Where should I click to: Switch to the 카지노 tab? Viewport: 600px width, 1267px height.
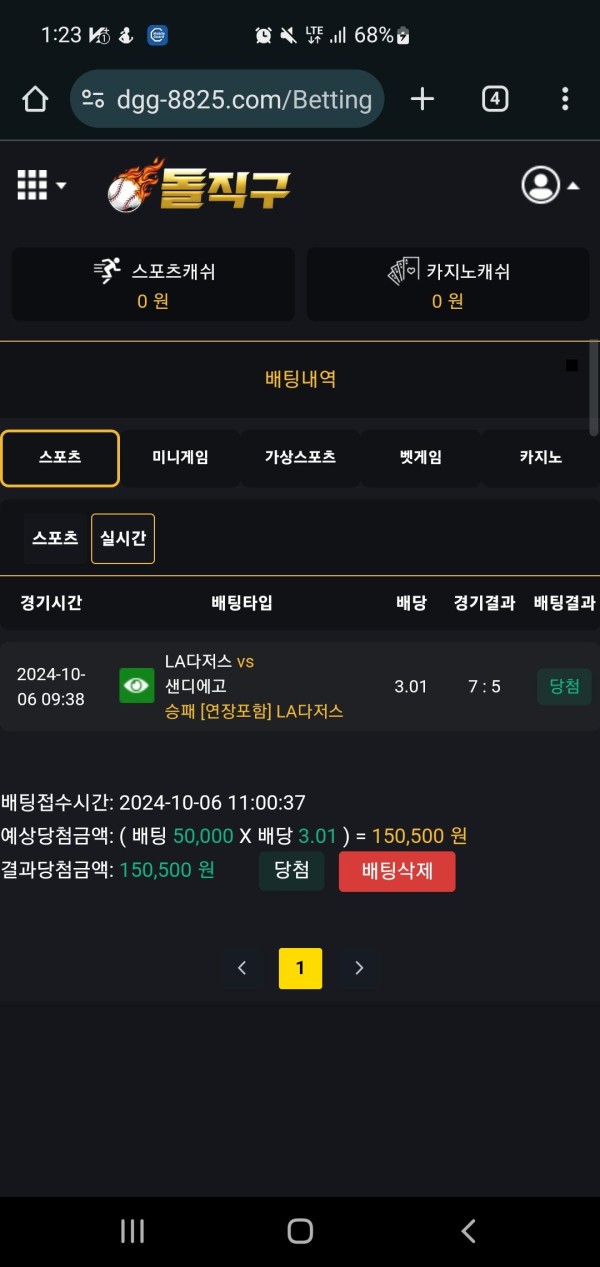(x=540, y=458)
